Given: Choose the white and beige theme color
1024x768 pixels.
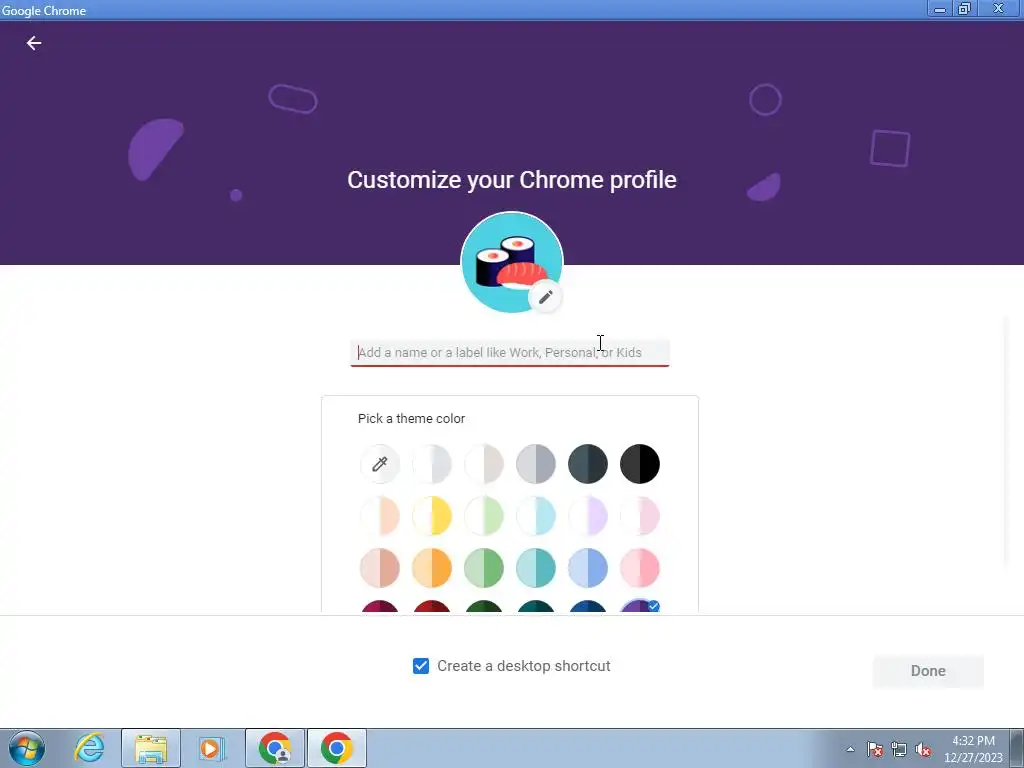Looking at the screenshot, I should coord(484,464).
